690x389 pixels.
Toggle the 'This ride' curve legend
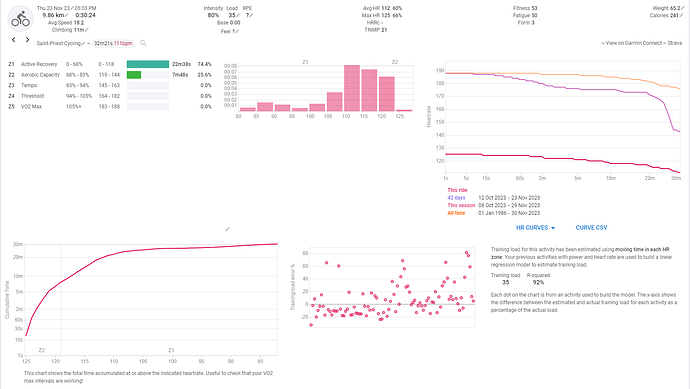pos(457,190)
